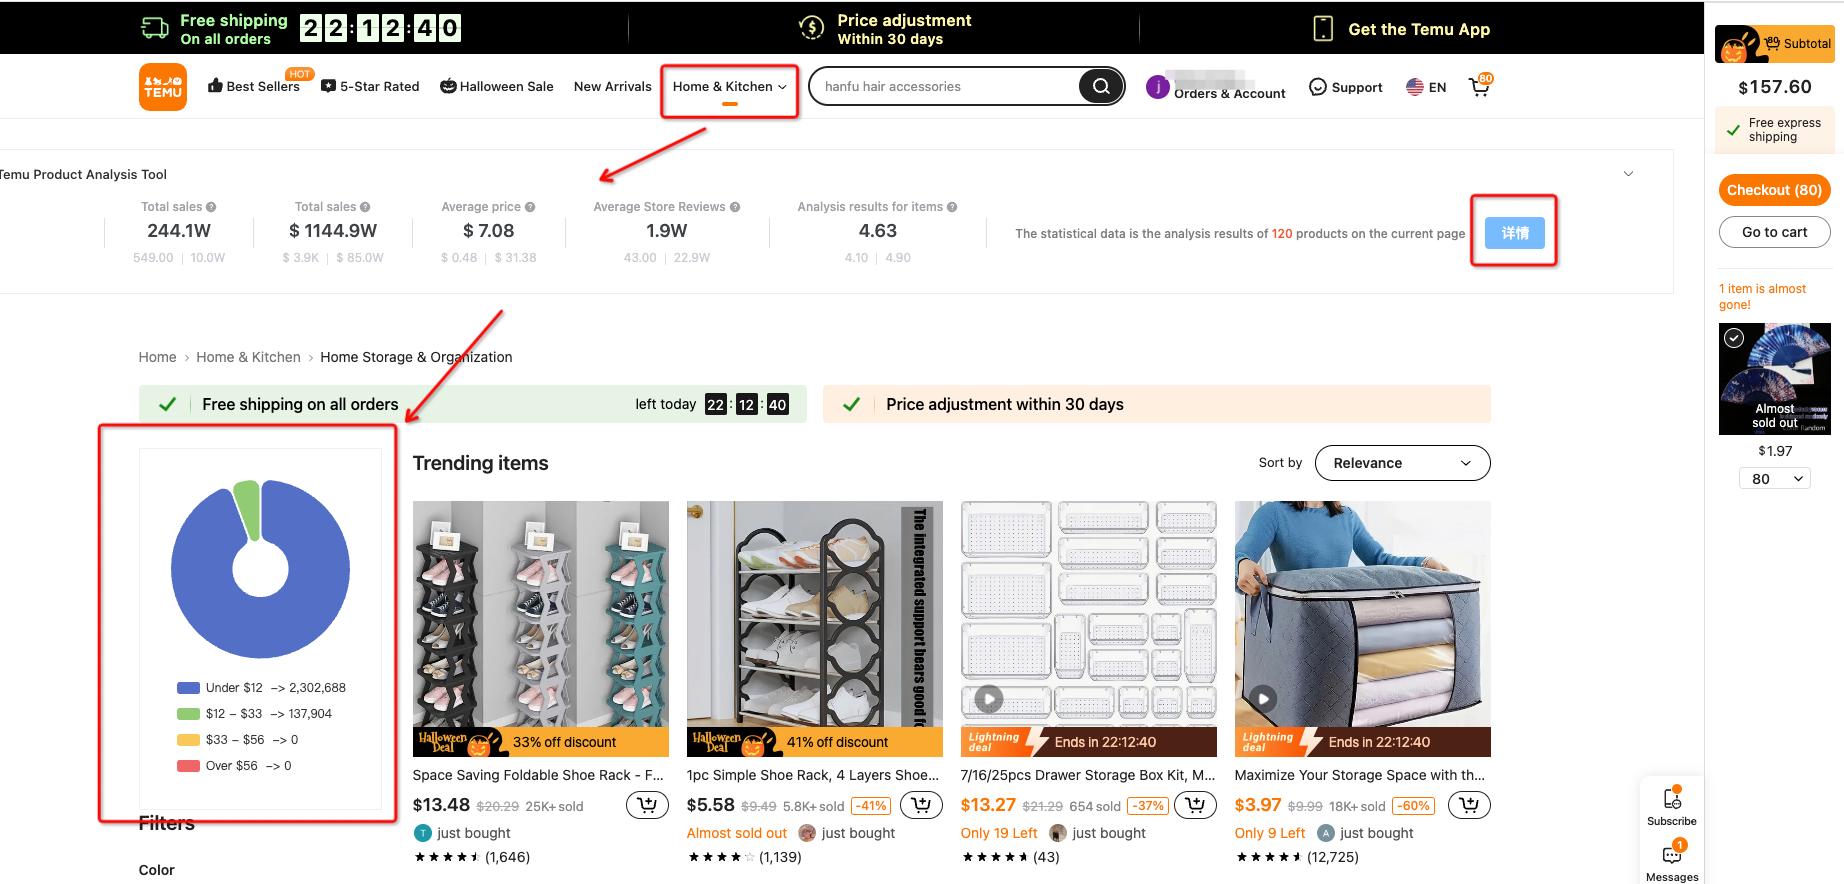Click the search magnifier button
The width and height of the screenshot is (1844, 884).
click(1101, 87)
